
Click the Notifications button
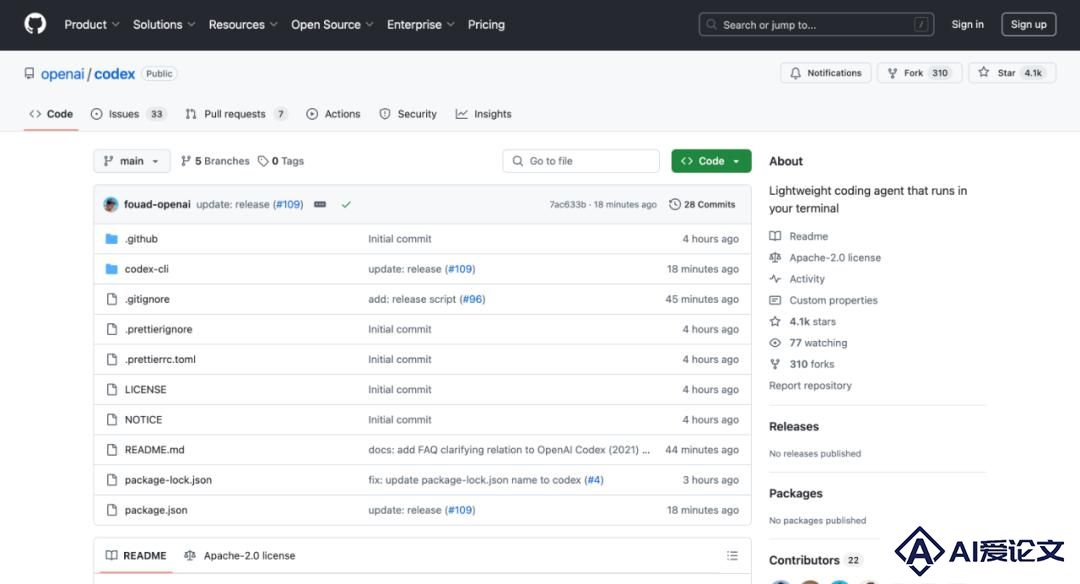pyautogui.click(x=825, y=73)
